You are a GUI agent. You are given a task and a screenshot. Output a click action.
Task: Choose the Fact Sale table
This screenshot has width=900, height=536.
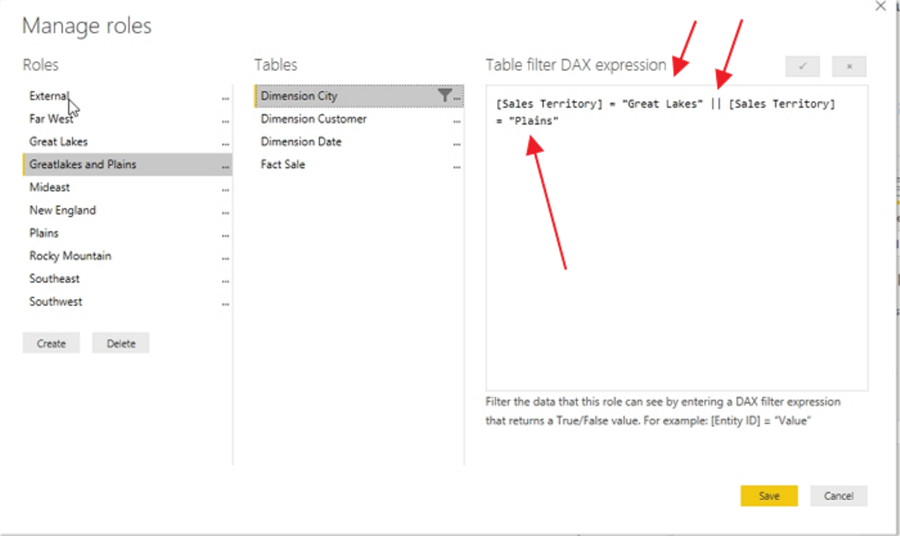pyautogui.click(x=283, y=164)
